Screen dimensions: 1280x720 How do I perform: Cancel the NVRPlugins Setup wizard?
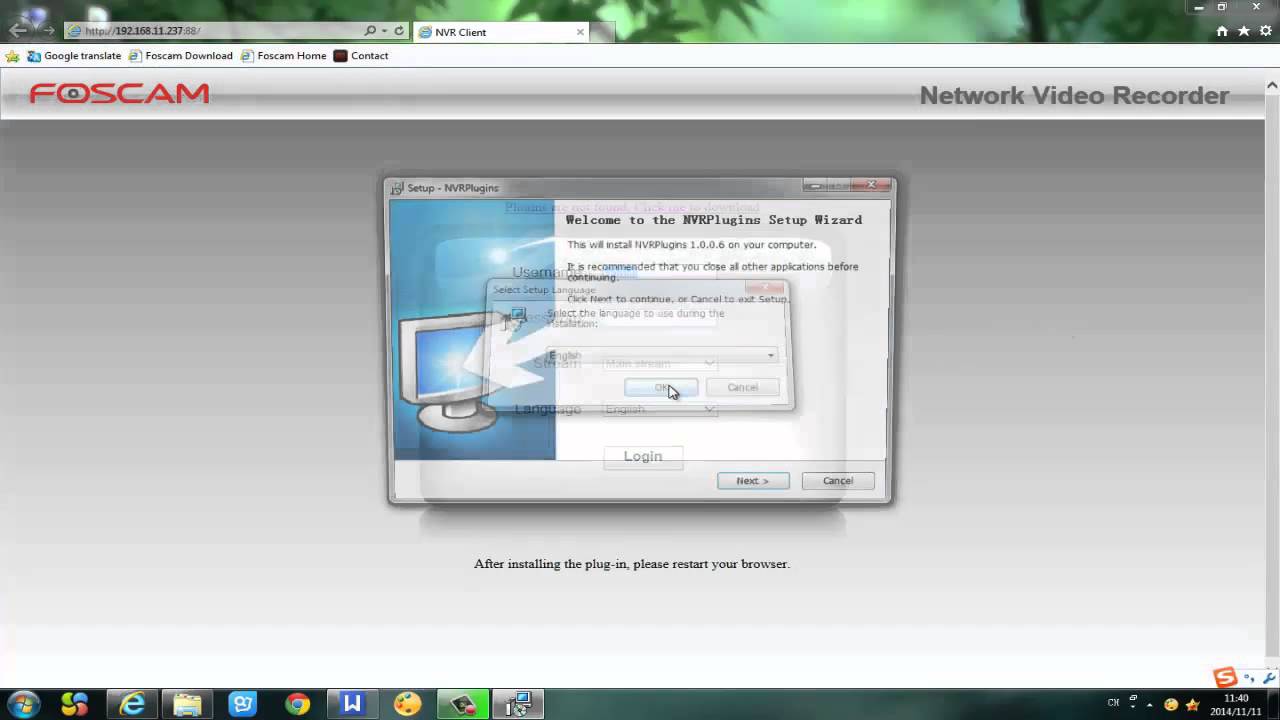pyautogui.click(x=838, y=481)
